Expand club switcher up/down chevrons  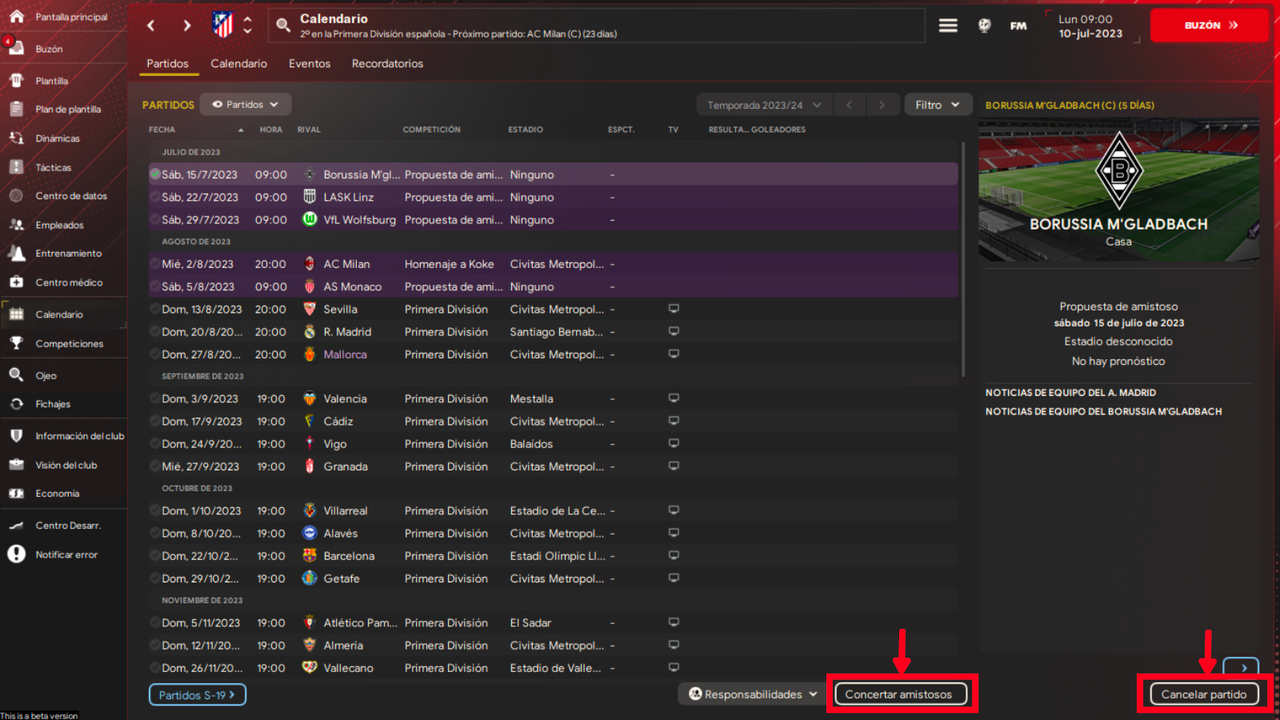248,26
